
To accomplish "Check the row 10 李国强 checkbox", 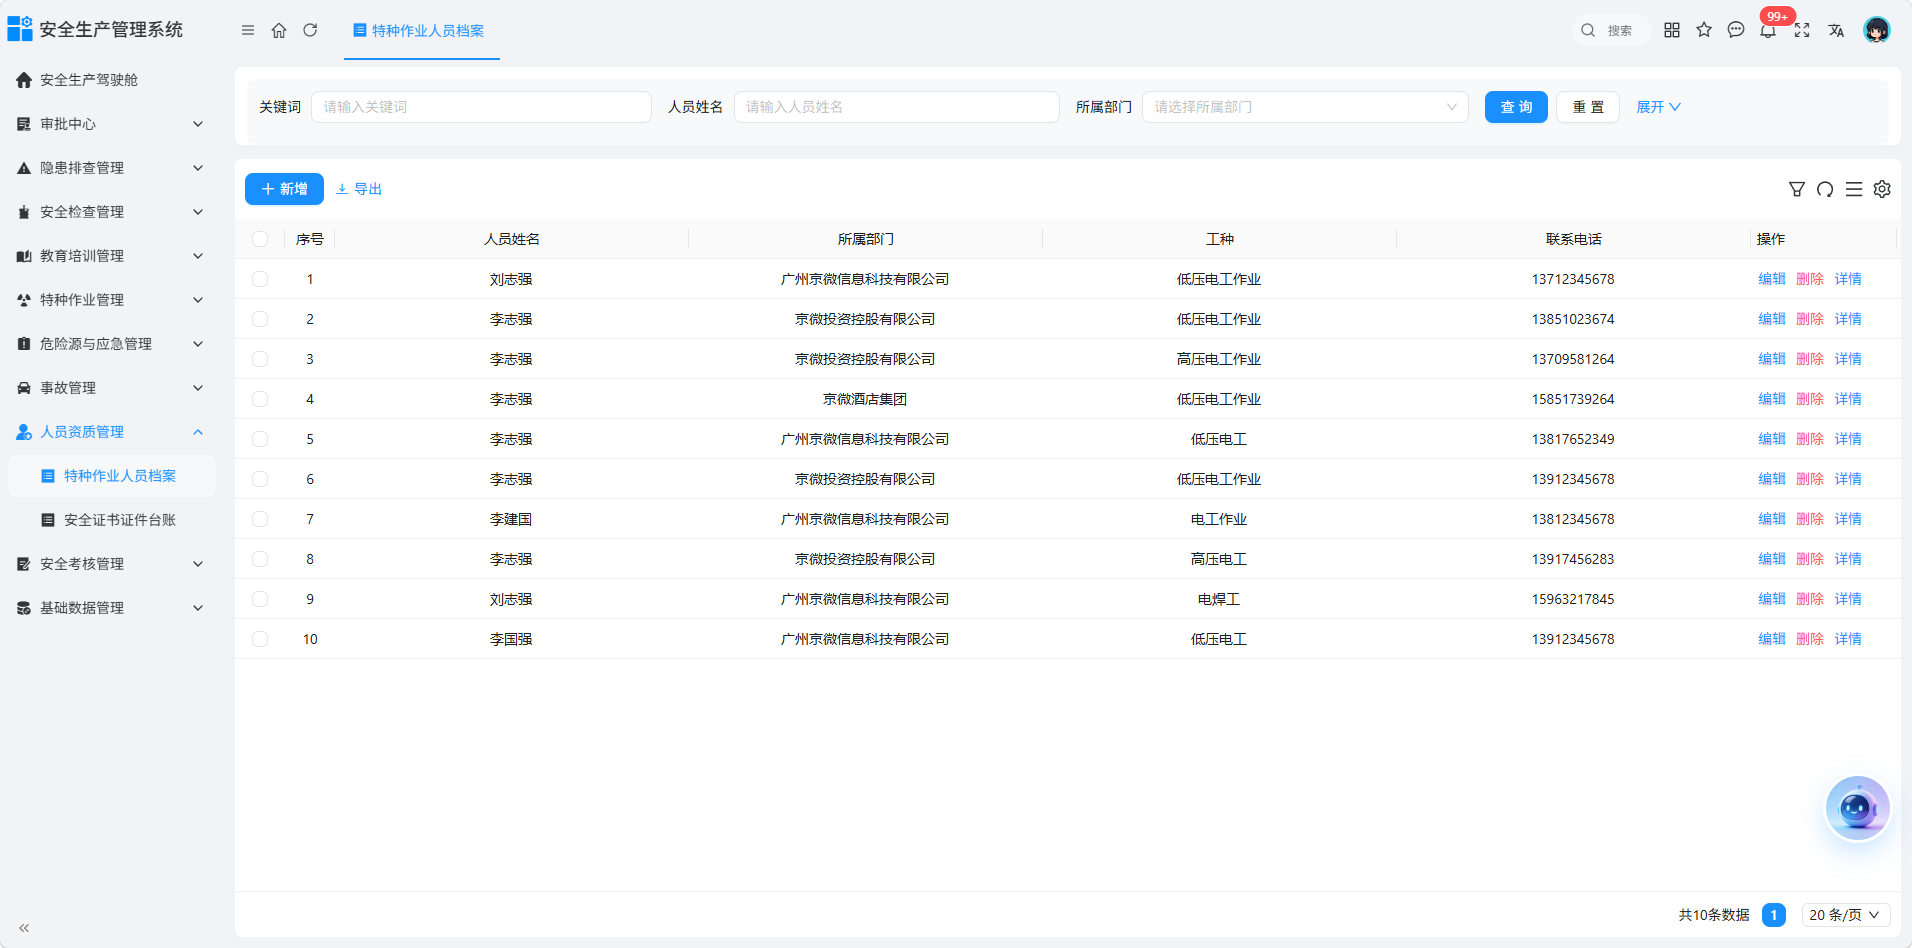I will (x=260, y=639).
